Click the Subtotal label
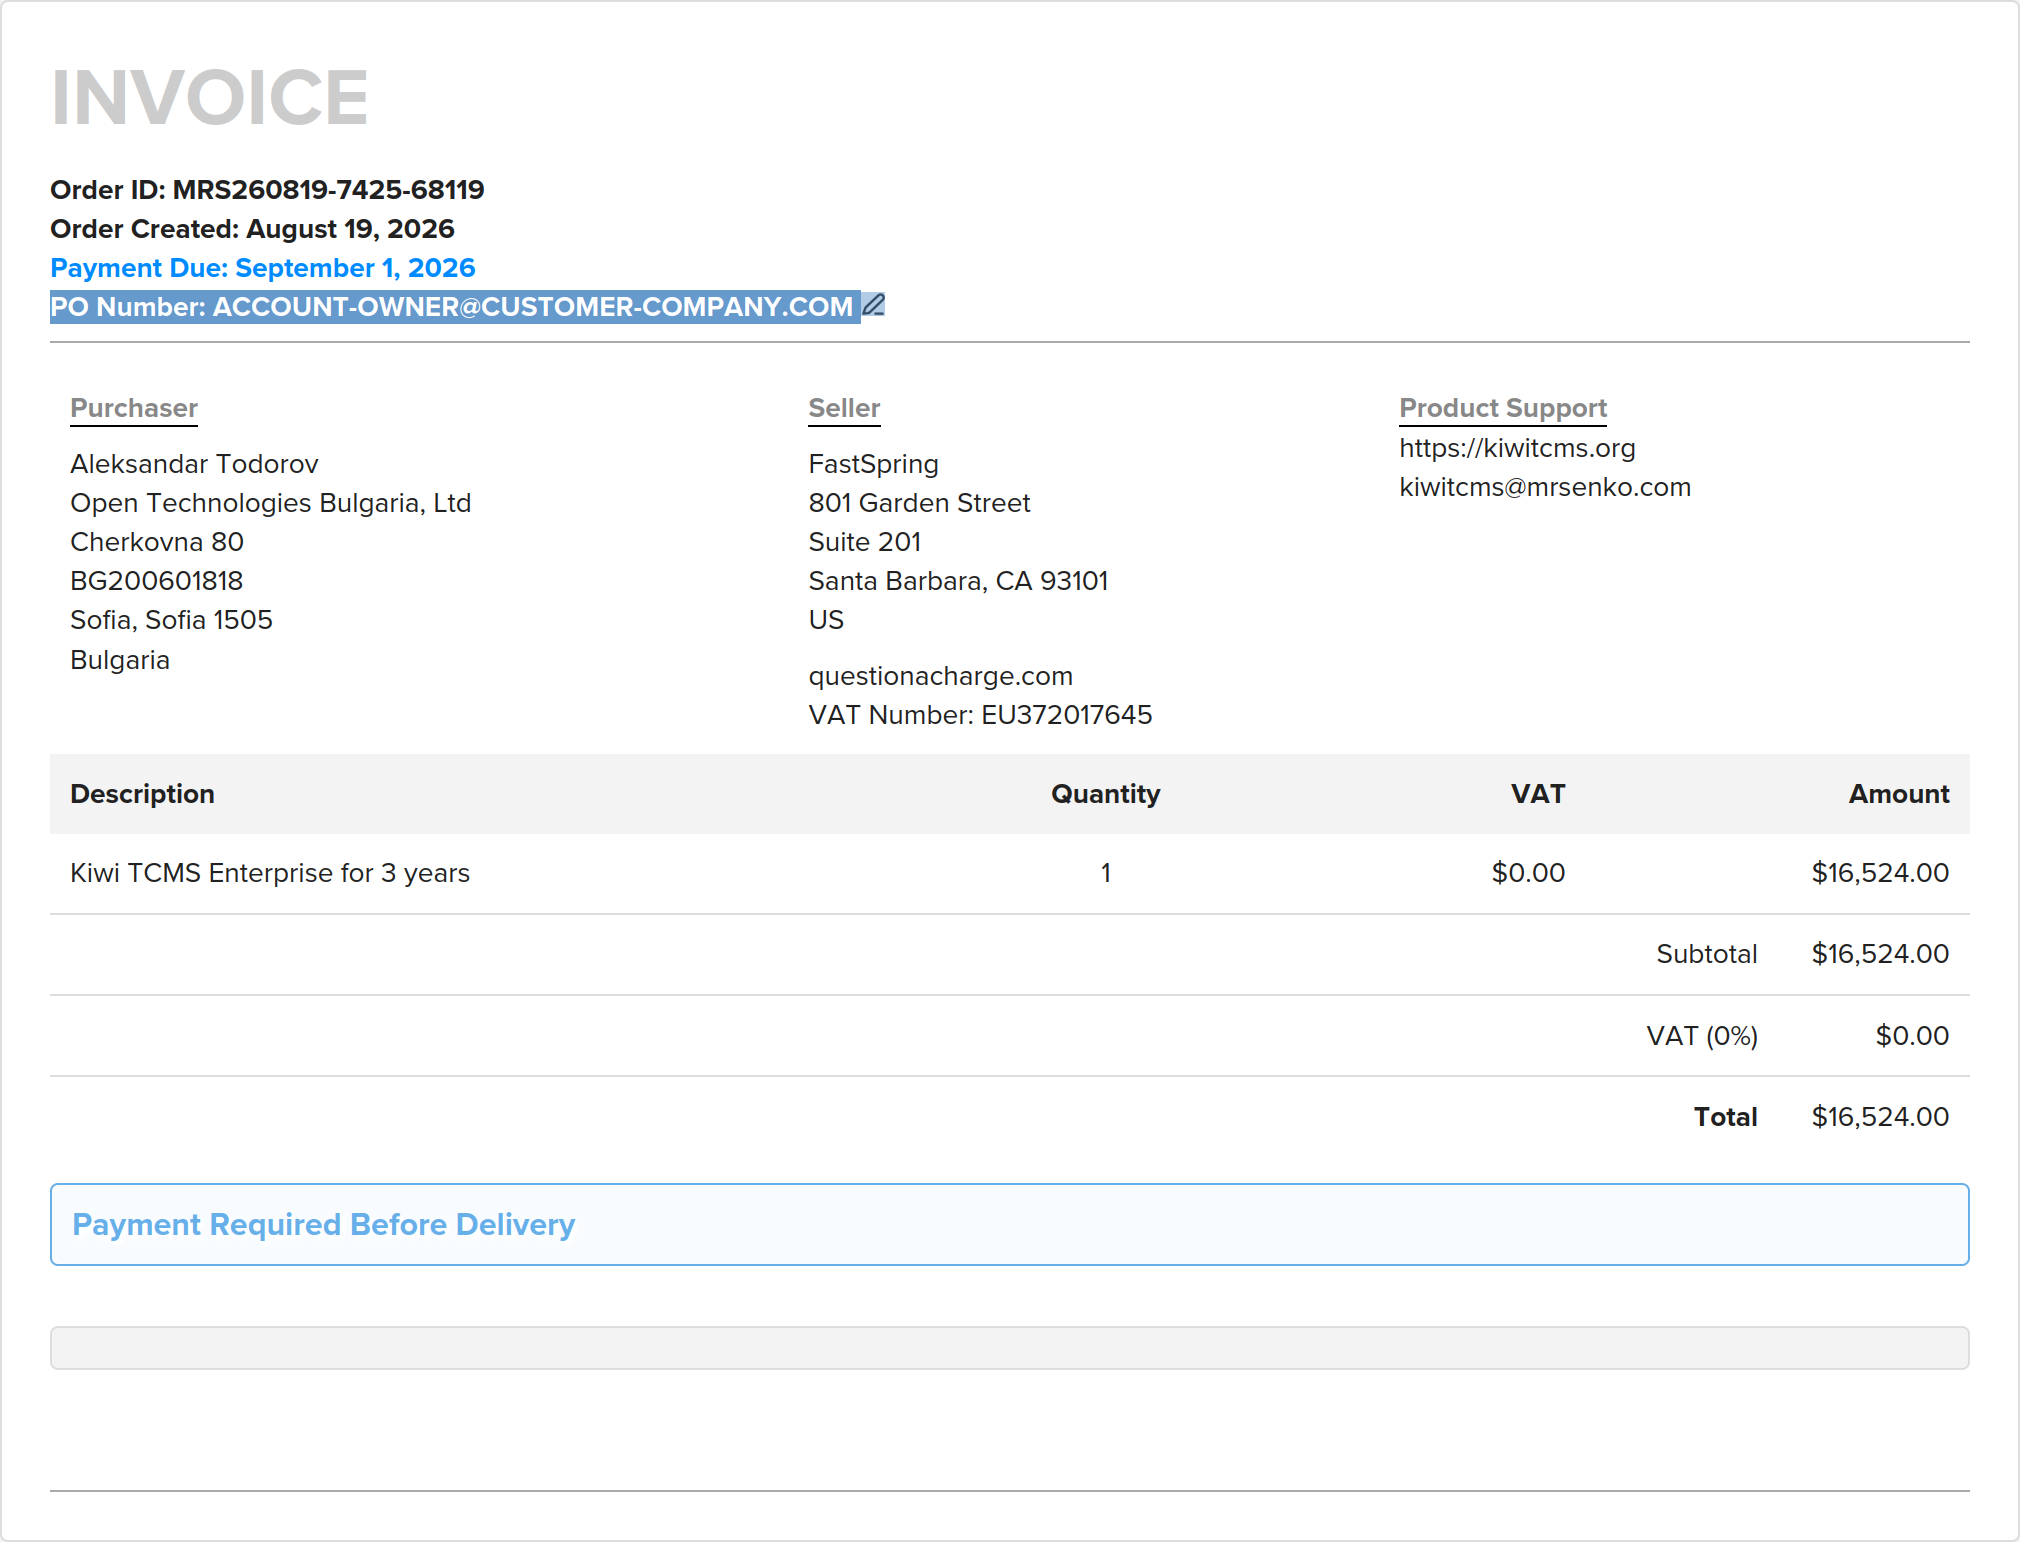 coord(1706,954)
